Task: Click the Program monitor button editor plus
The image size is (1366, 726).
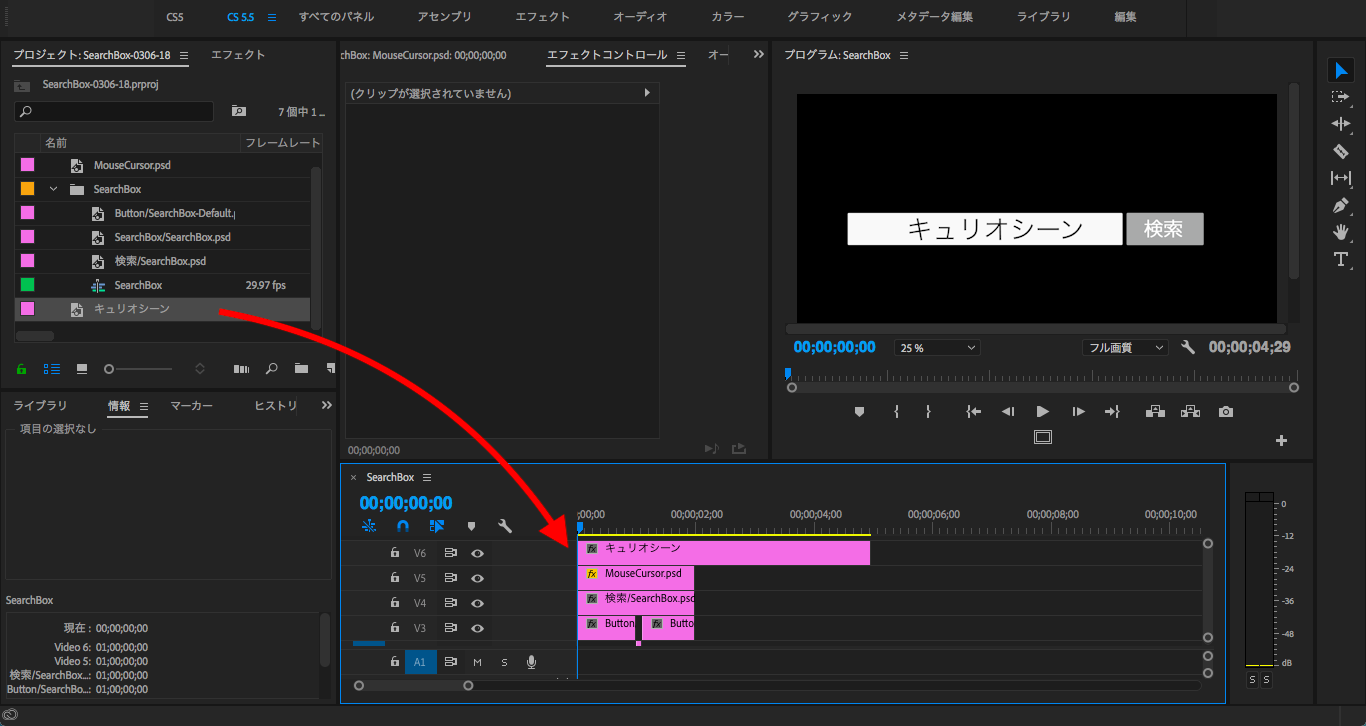Action: (1281, 441)
